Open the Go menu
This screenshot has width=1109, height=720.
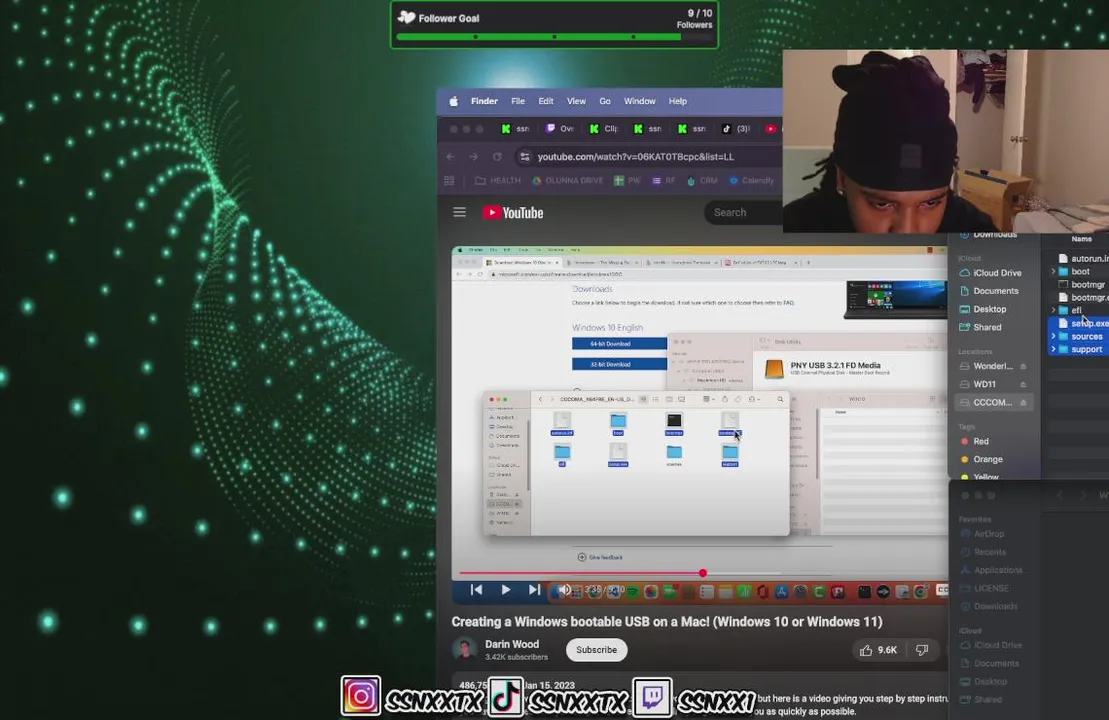tap(605, 101)
